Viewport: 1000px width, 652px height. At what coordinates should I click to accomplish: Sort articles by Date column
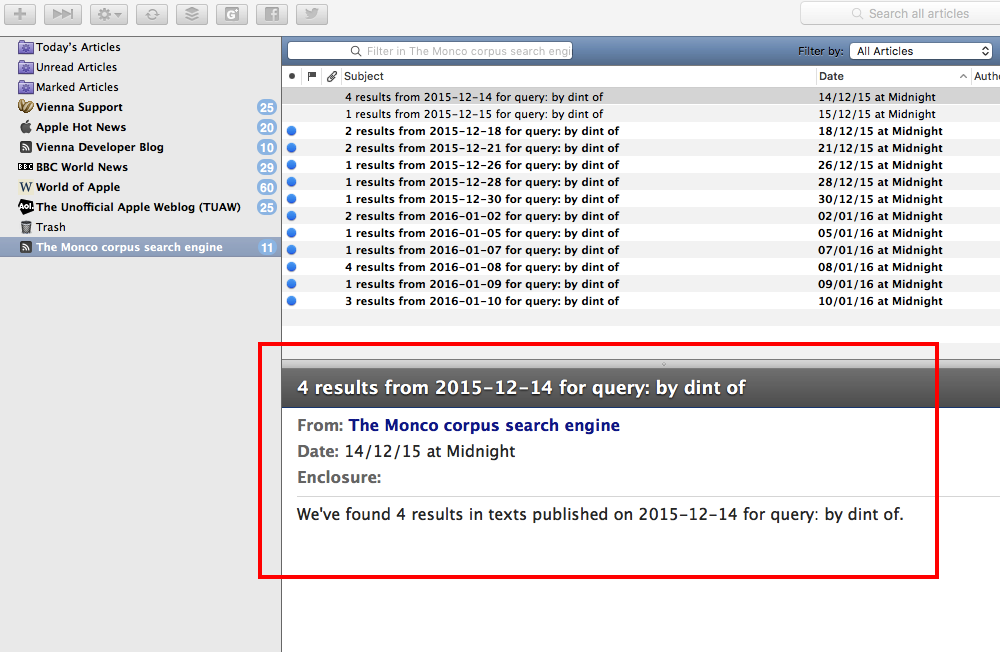890,76
